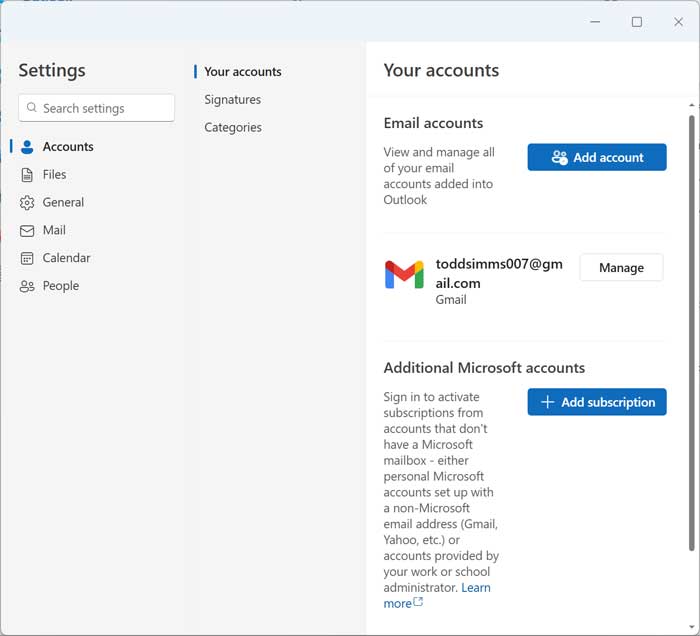Minimize the Settings window

[595, 22]
